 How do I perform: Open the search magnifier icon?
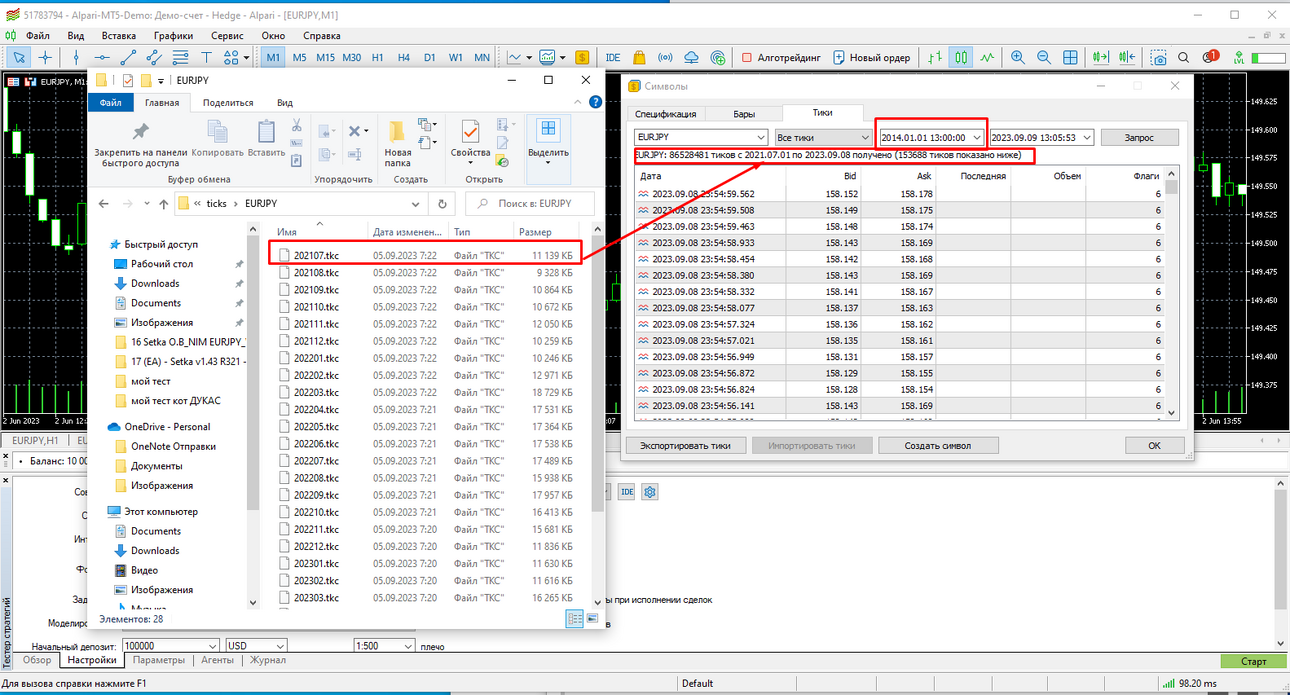[x=1184, y=57]
